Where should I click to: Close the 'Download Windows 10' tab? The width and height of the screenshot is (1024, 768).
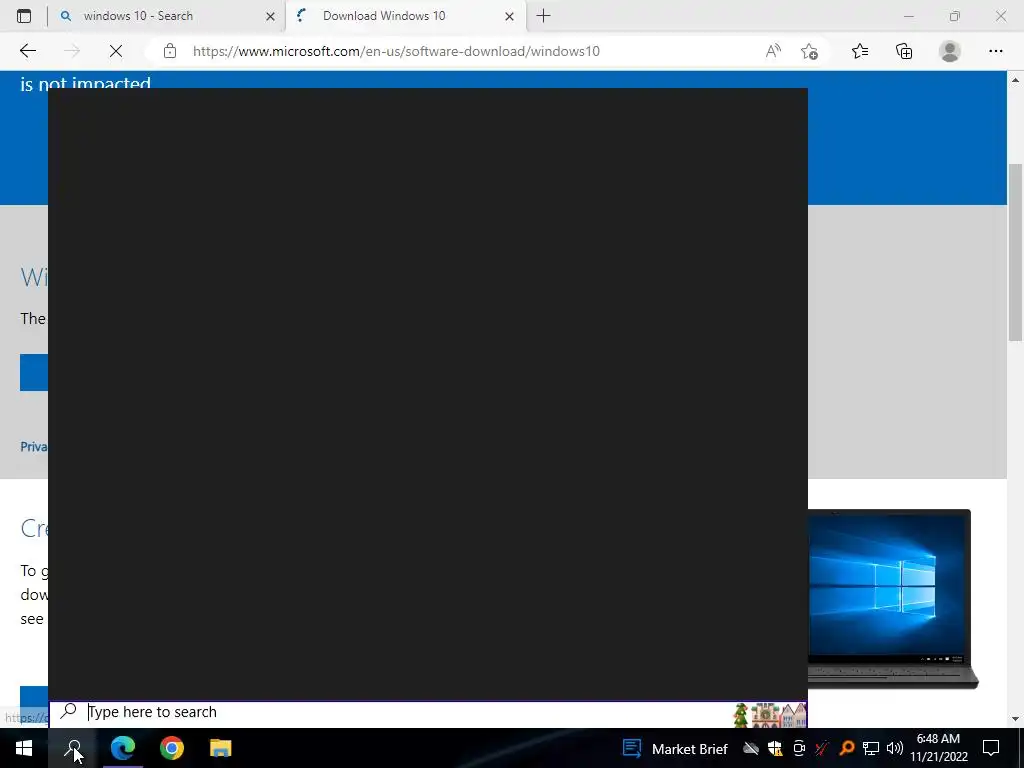point(509,16)
